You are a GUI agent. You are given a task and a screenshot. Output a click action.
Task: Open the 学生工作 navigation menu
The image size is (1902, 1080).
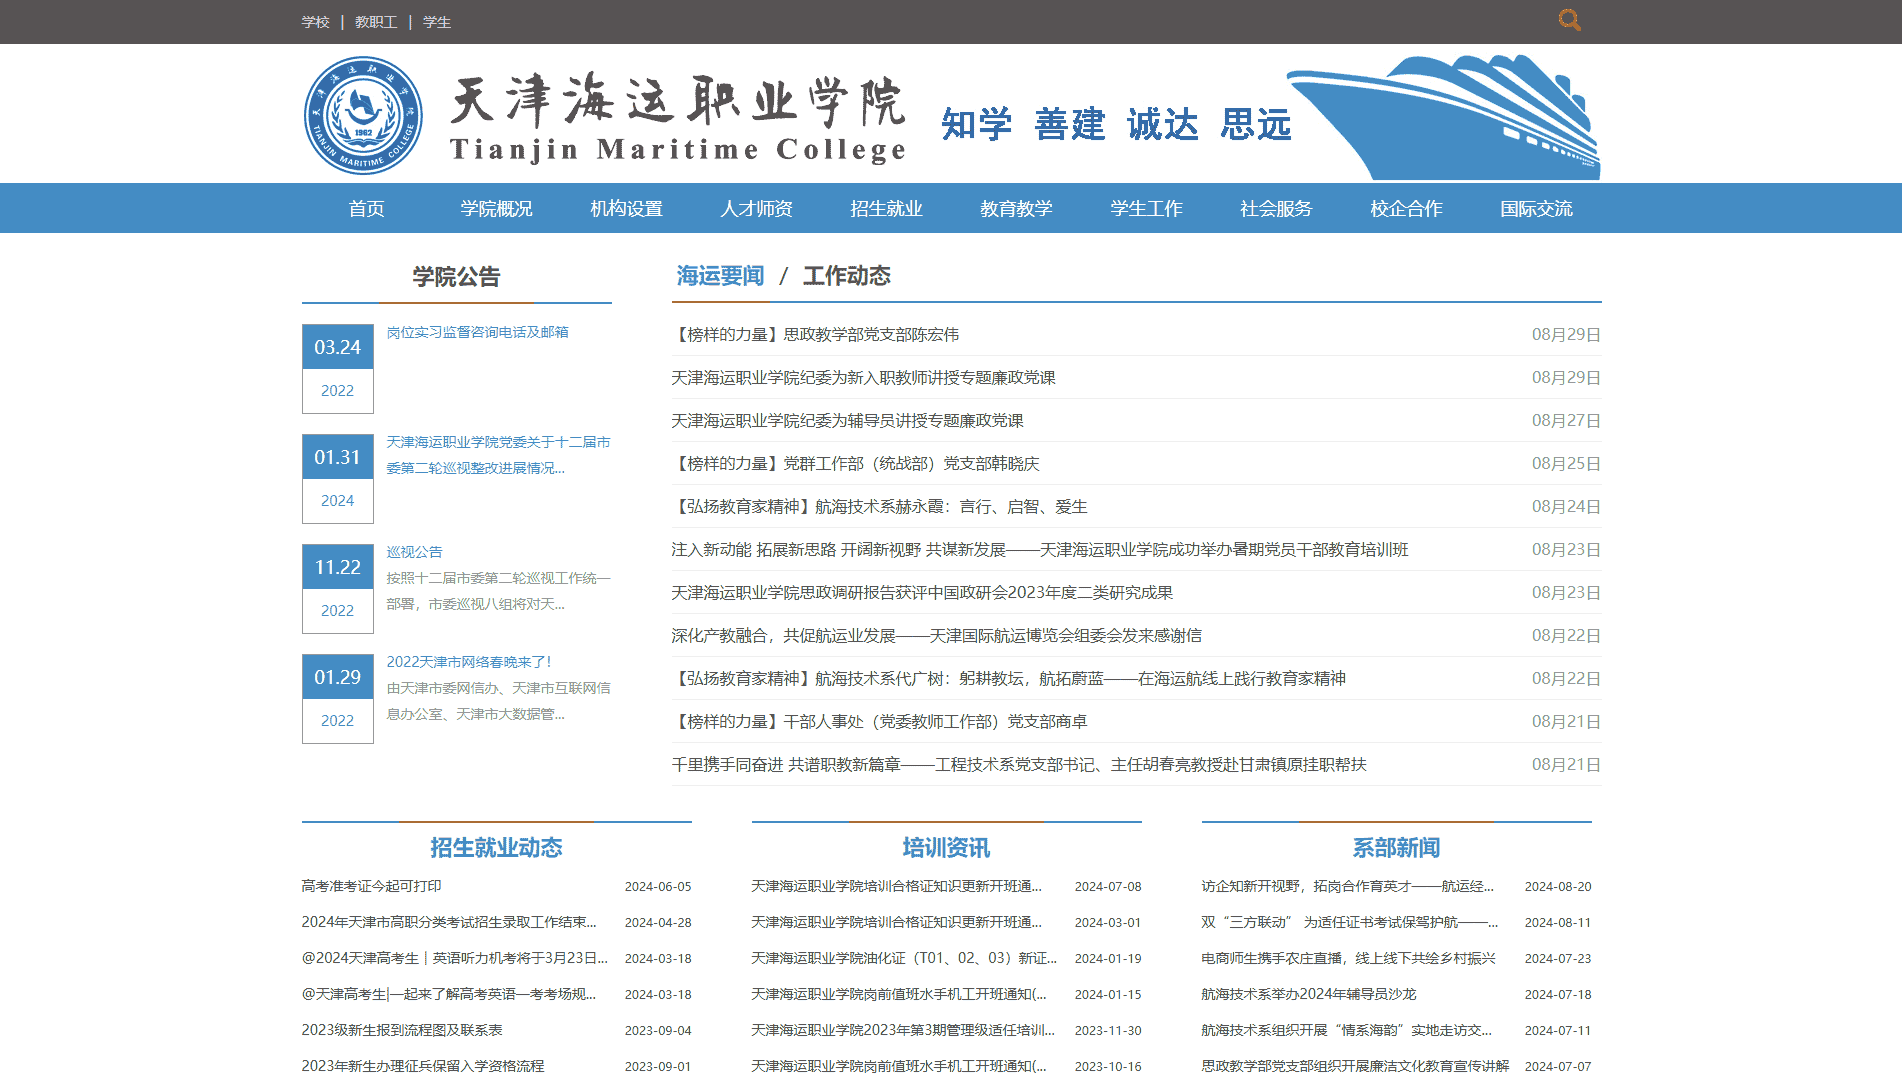[1147, 208]
